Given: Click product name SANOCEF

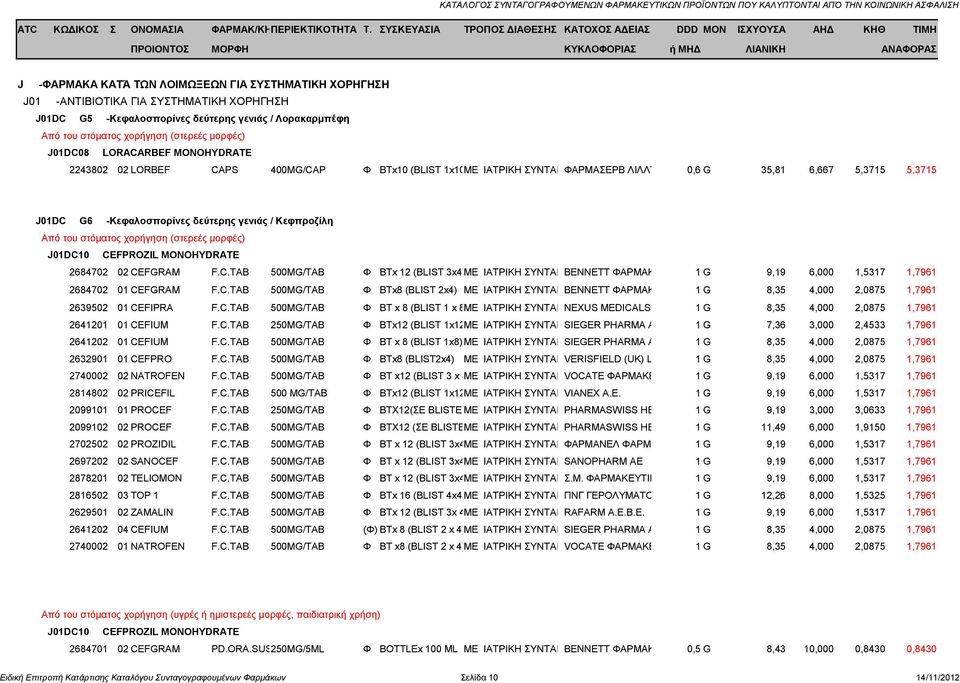Looking at the screenshot, I should [x=154, y=461].
